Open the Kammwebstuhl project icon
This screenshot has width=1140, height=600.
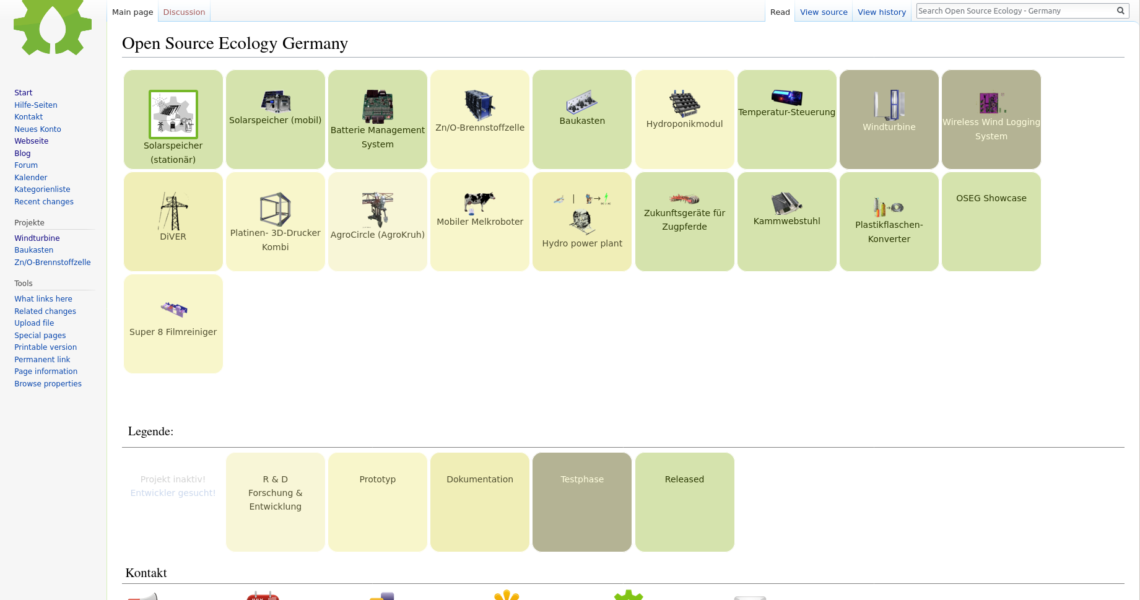786,203
